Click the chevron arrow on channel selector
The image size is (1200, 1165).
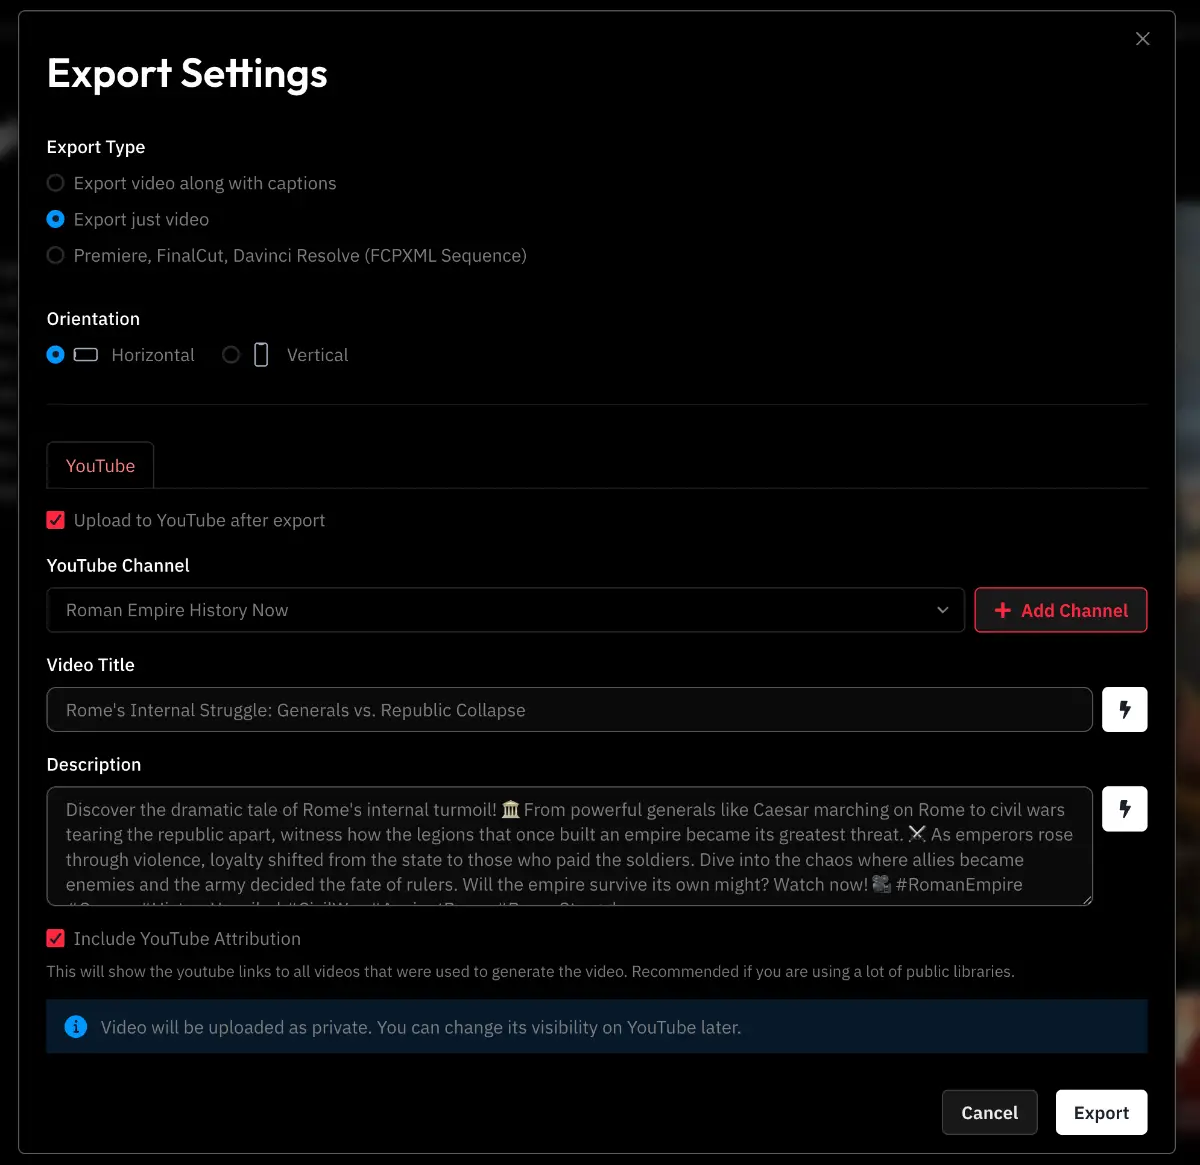pyautogui.click(x=942, y=610)
